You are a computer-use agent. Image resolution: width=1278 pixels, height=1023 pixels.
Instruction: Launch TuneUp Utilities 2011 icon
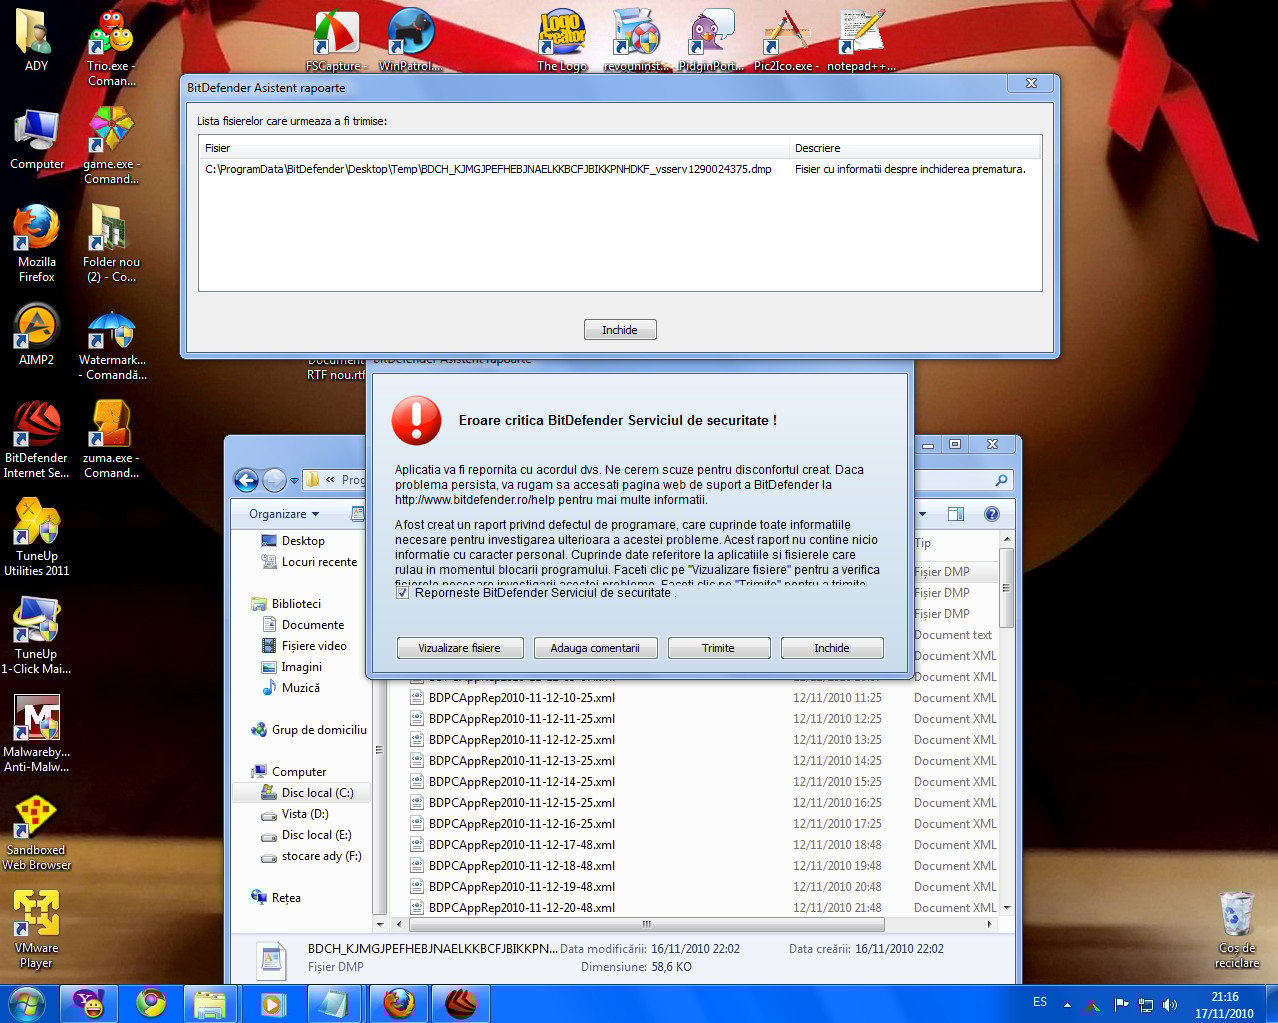click(37, 538)
